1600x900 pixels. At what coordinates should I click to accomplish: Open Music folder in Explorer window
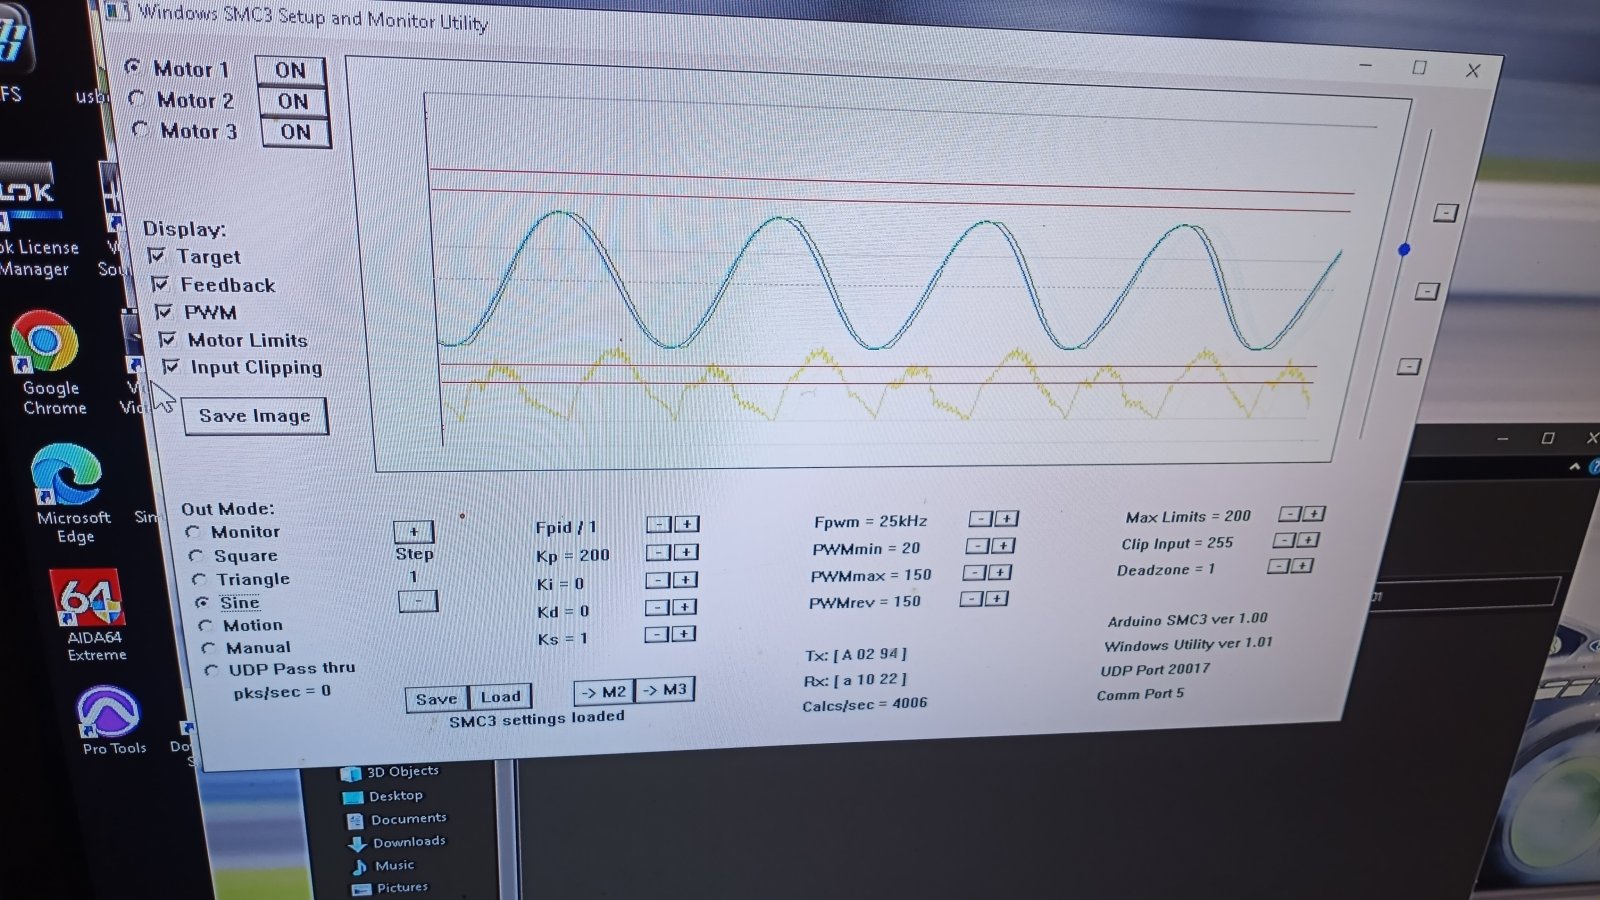tap(383, 865)
